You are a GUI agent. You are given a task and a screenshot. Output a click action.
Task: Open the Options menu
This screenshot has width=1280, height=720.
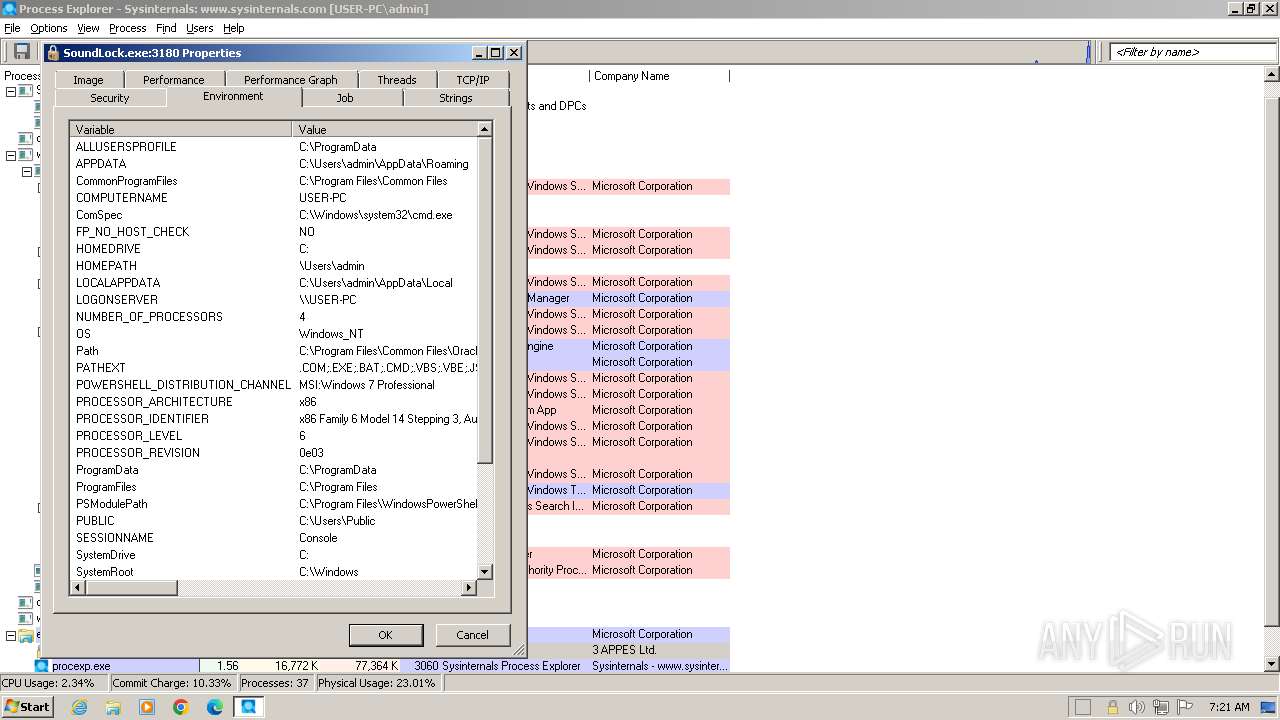[48, 28]
